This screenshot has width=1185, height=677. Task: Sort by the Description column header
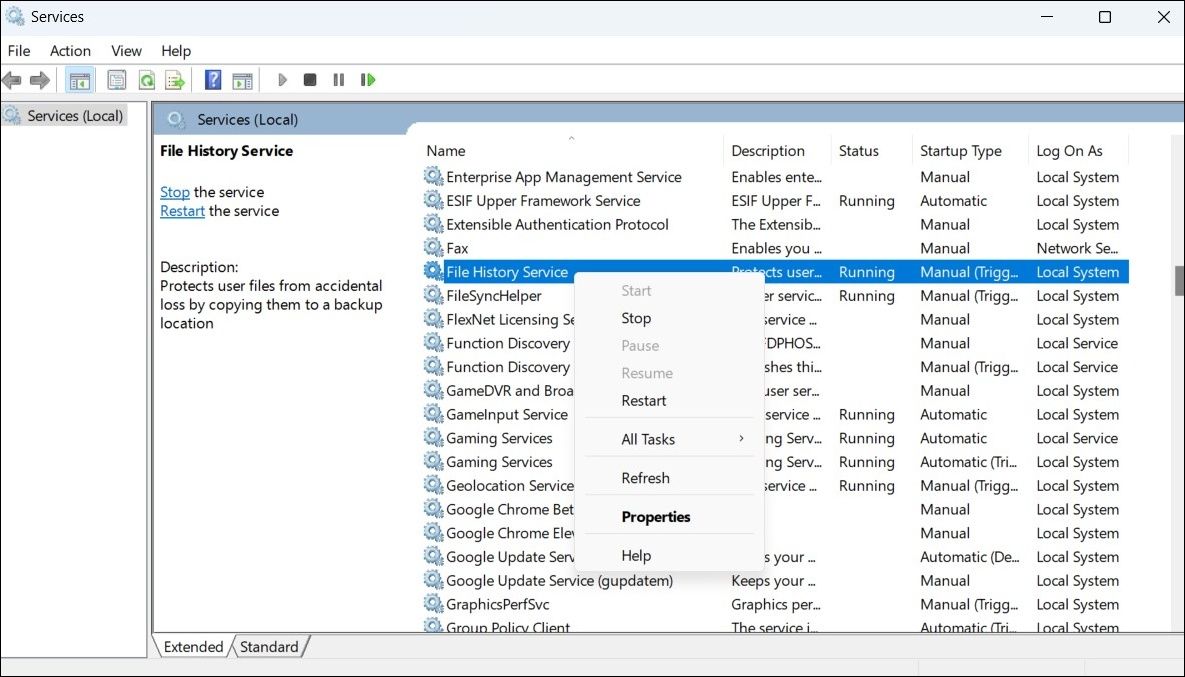(777, 150)
